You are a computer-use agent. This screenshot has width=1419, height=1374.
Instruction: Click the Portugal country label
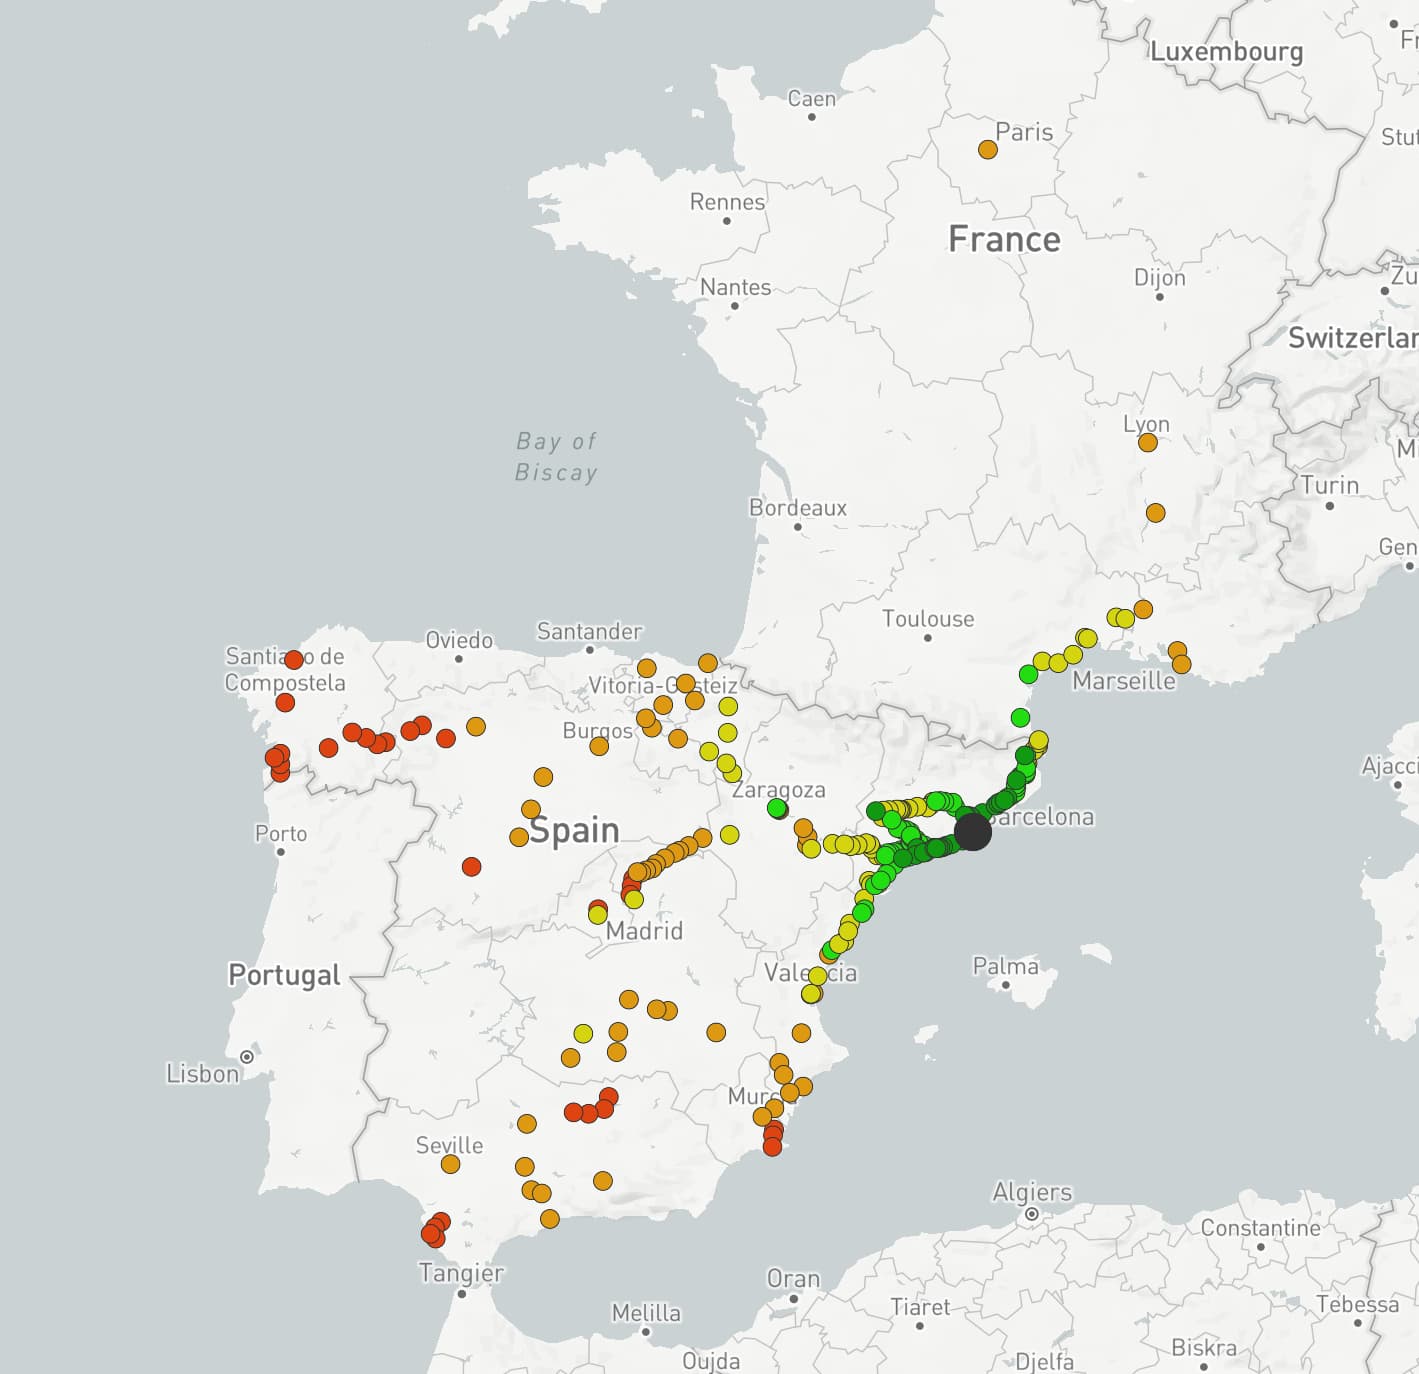[284, 975]
